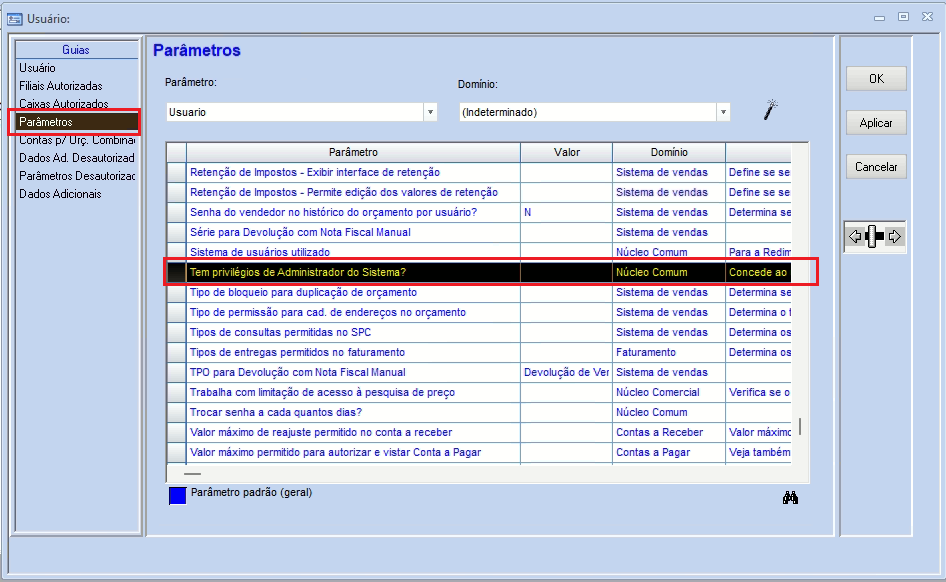Go to the Caixas Autorizados guide
Screen dimensions: 946x582
point(63,104)
